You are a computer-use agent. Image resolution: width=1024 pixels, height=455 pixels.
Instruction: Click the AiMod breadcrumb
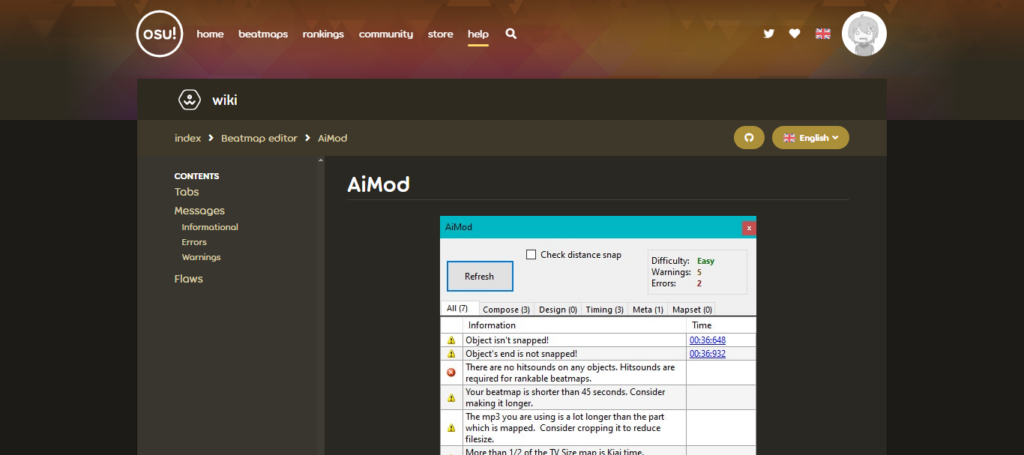(332, 138)
